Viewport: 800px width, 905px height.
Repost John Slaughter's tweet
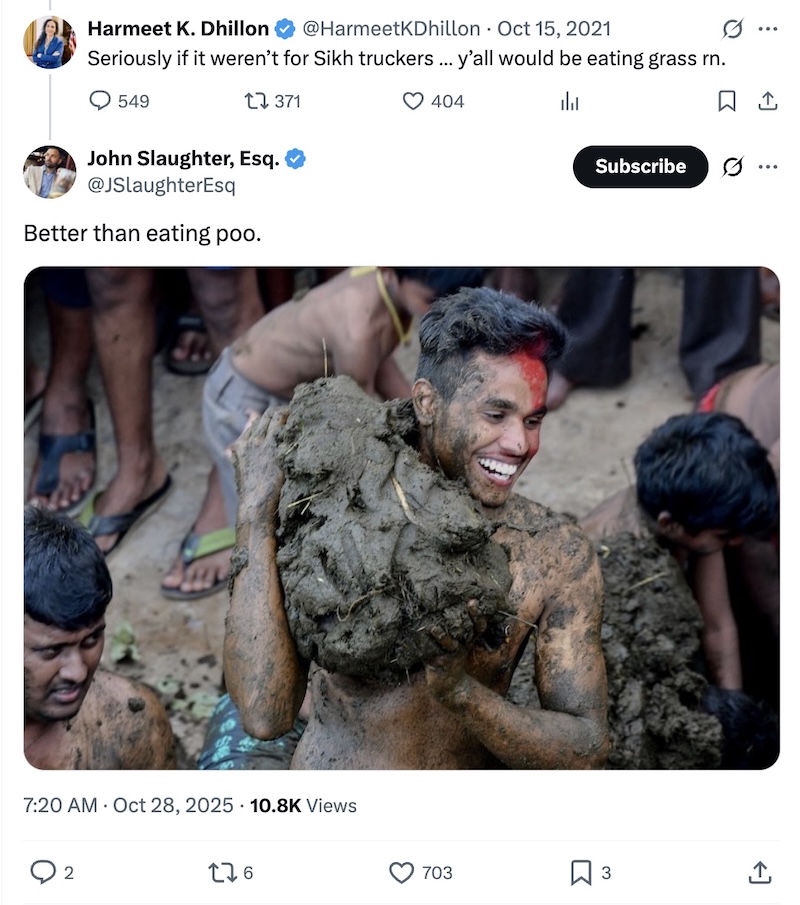click(220, 872)
